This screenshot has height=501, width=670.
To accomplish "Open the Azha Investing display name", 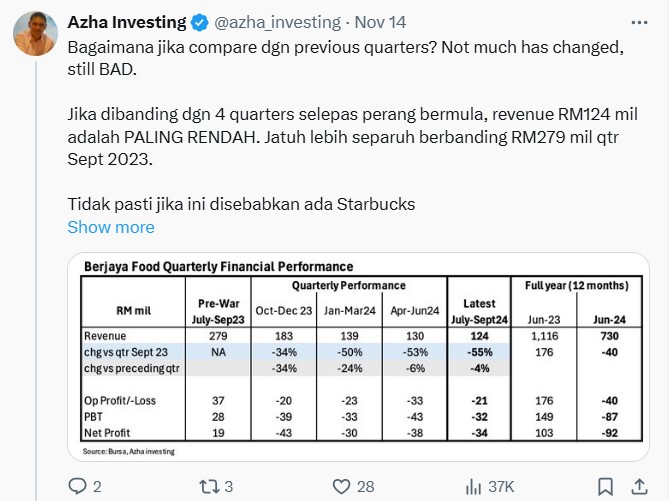I will click(x=127, y=22).
